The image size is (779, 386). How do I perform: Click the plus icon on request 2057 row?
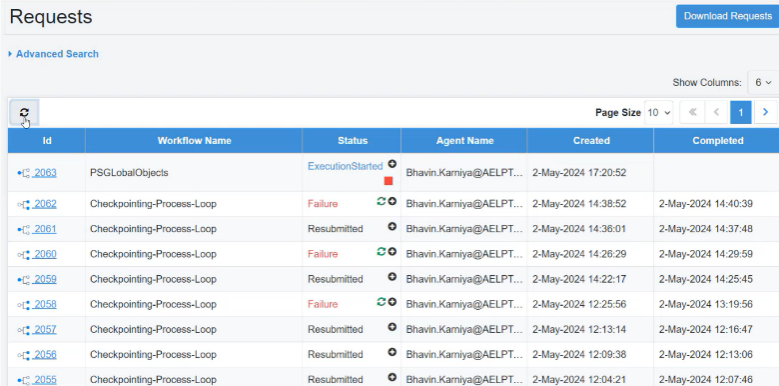point(392,326)
